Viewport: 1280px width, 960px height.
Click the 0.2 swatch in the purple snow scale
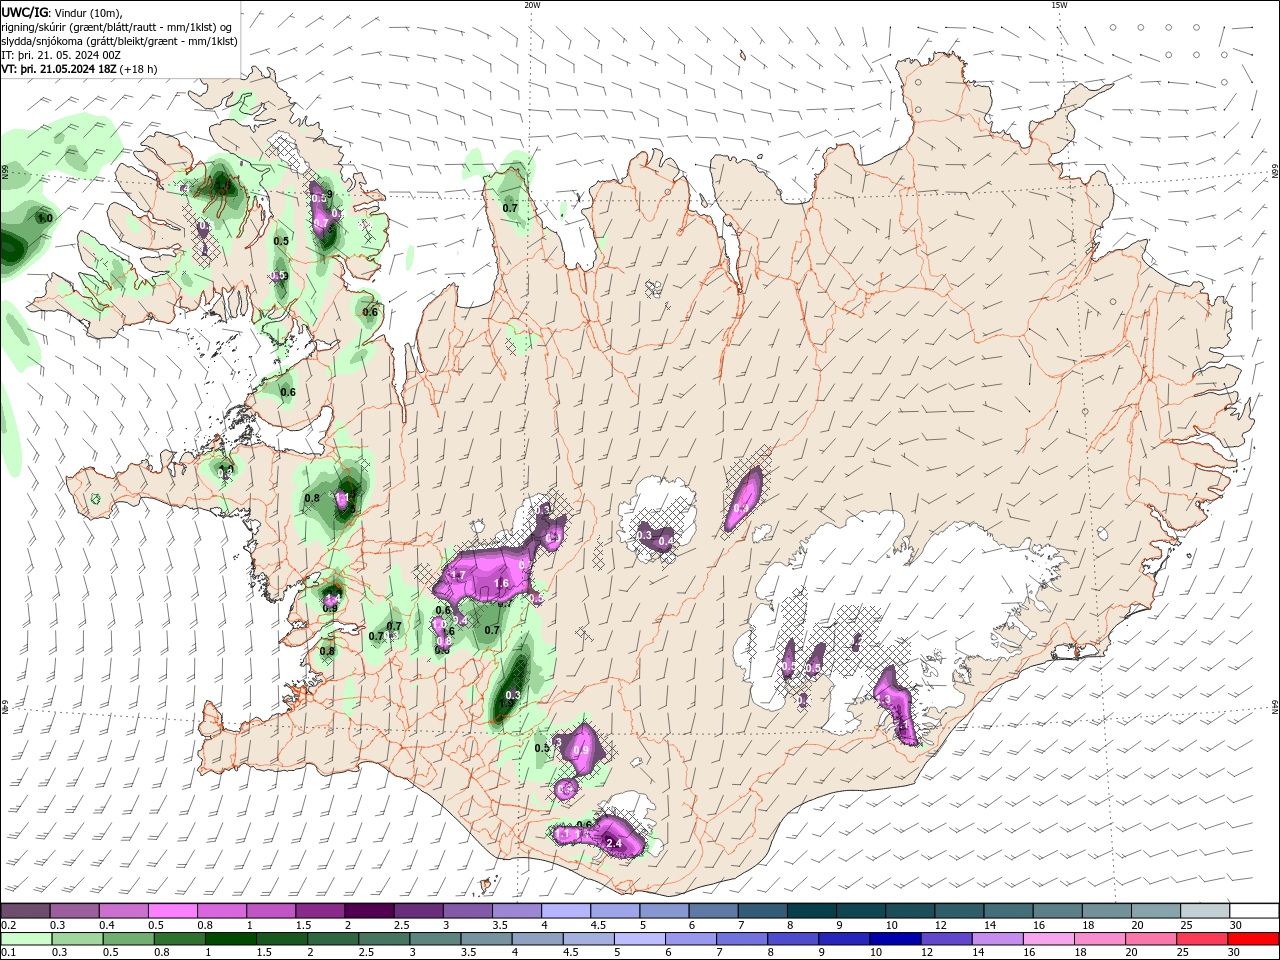click(25, 911)
